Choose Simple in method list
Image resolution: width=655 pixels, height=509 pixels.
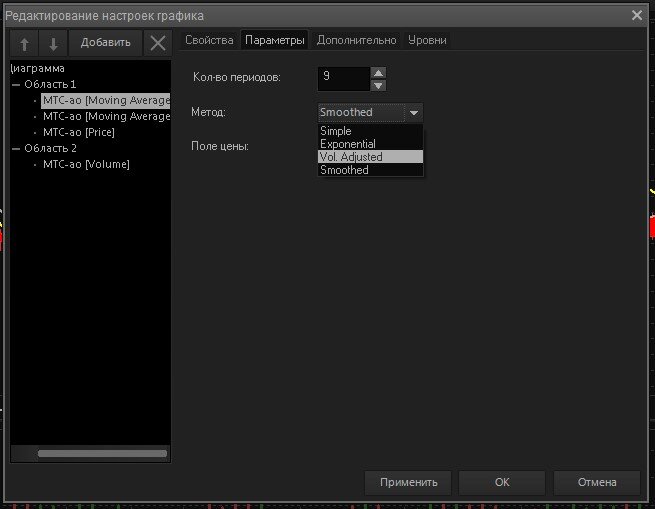[x=370, y=131]
